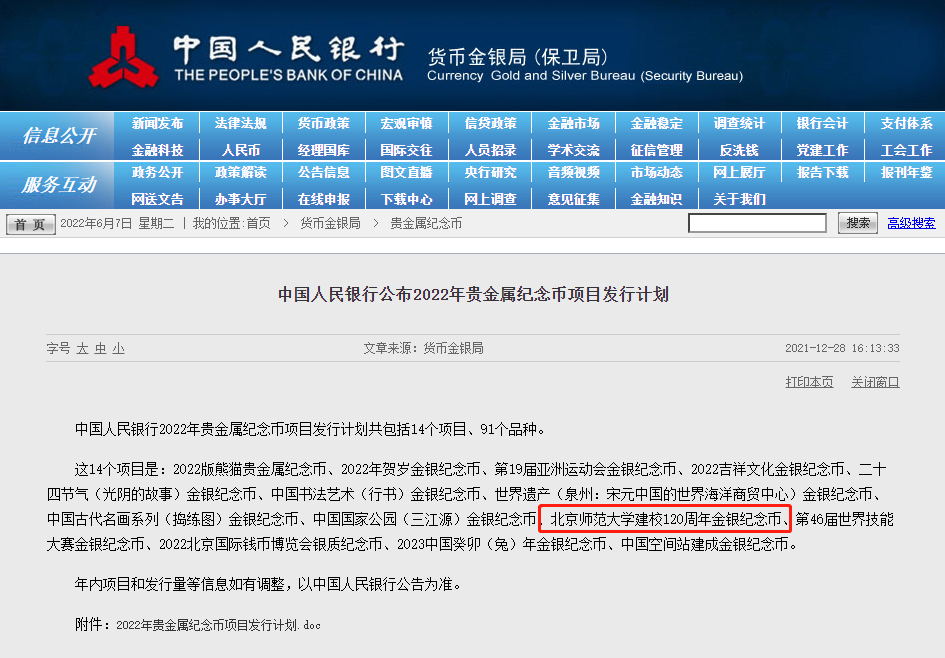Open 金融市场 navigation item
Screen dimensions: 945x658
click(x=574, y=124)
